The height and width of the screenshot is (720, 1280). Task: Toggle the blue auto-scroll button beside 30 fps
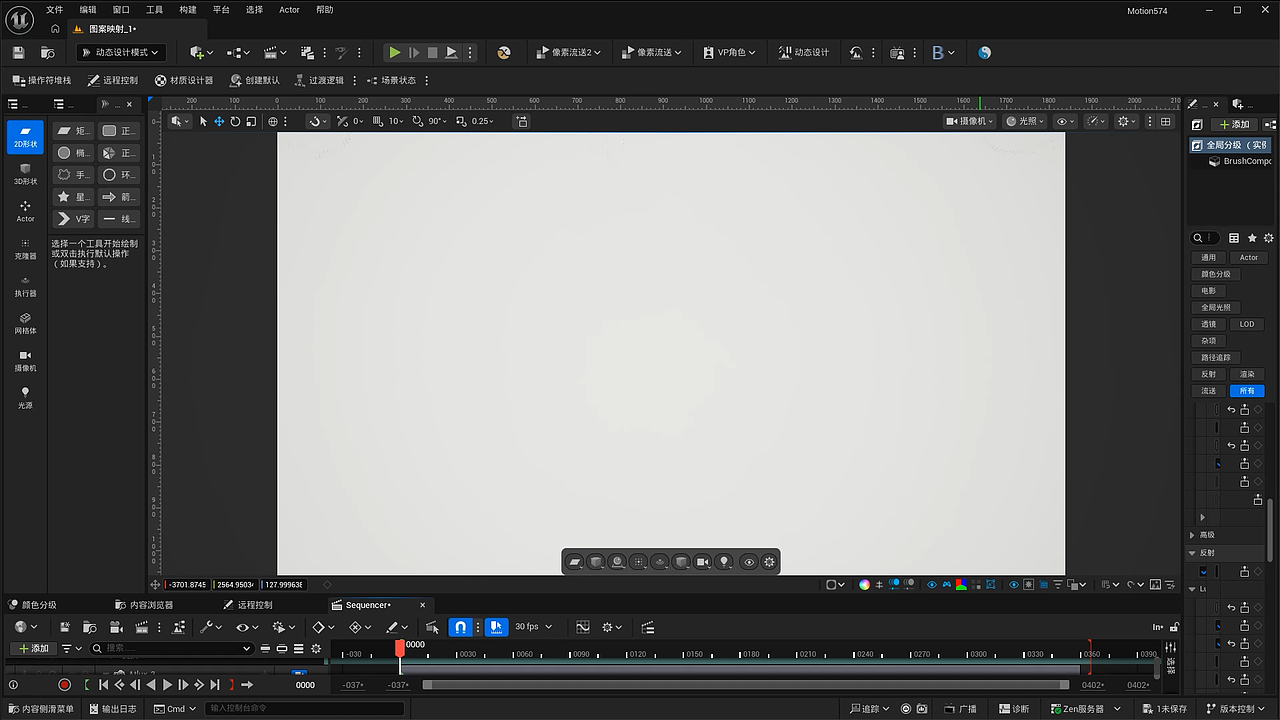point(497,627)
